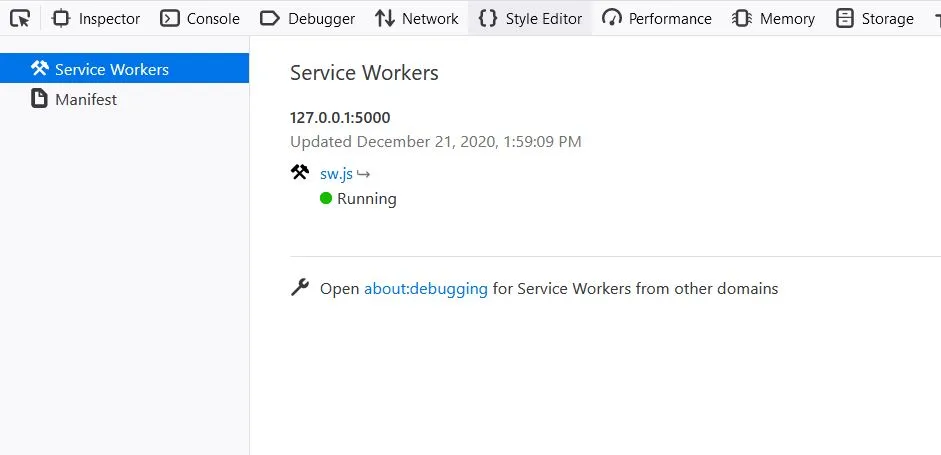
Task: Switch to the Console tab
Action: (x=200, y=18)
